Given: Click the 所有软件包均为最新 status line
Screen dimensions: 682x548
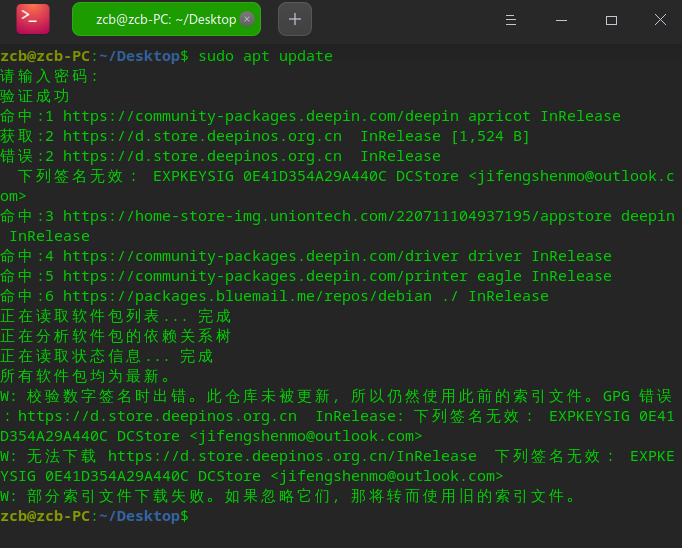Looking at the screenshot, I should (87, 376).
